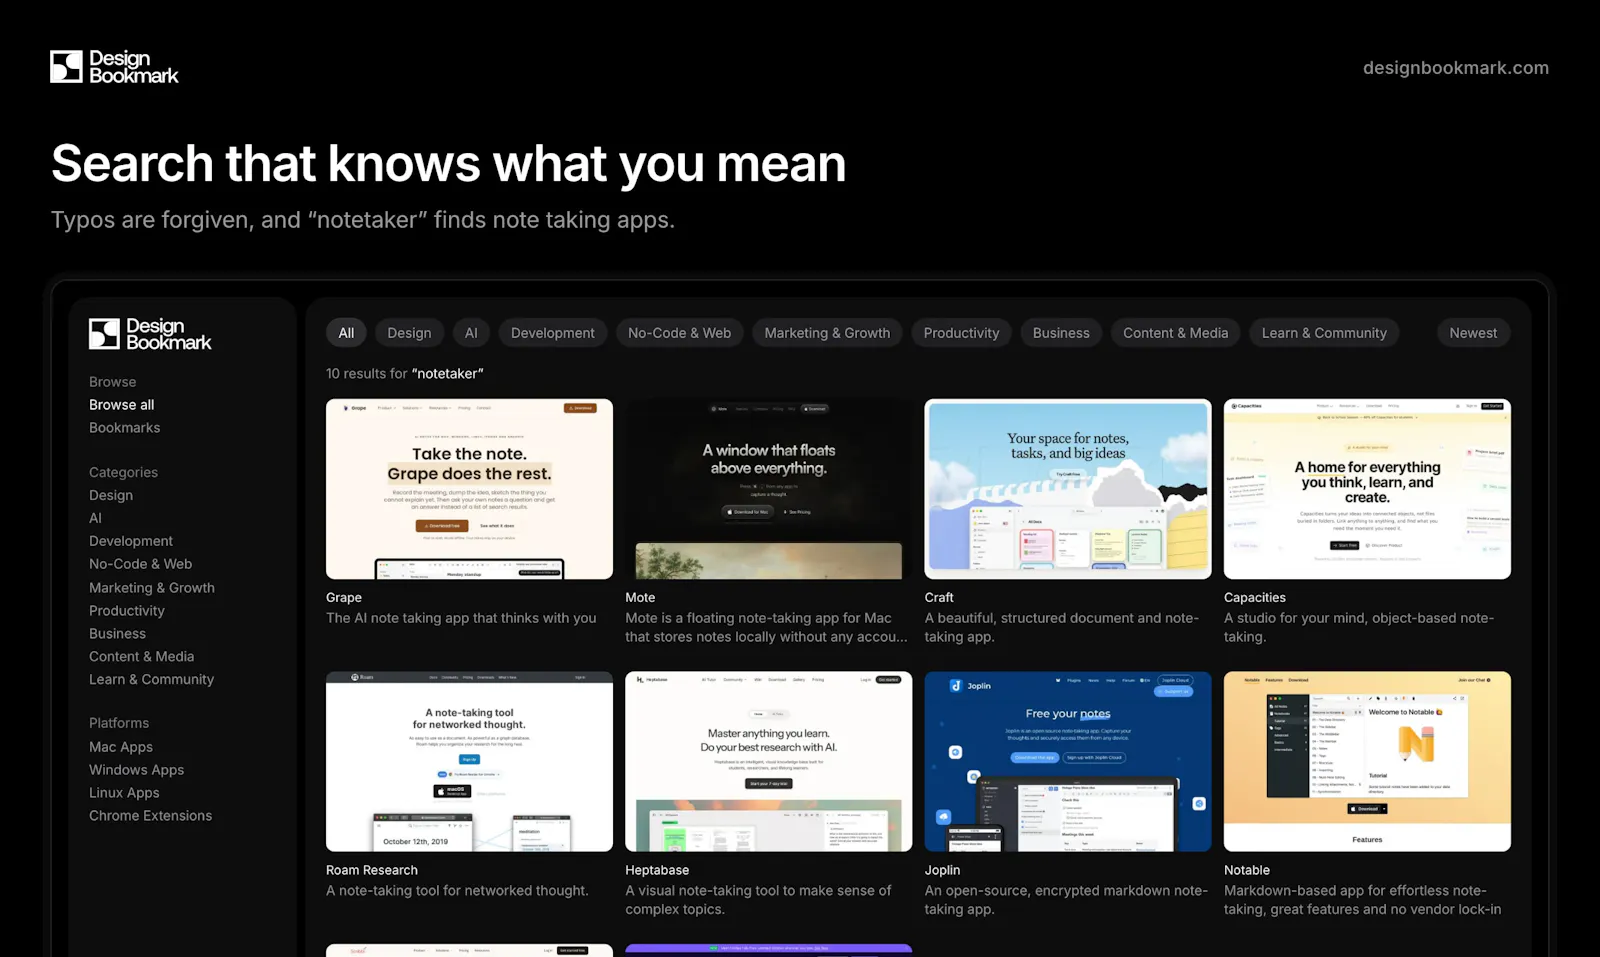1600x957 pixels.
Task: Open No-Code & Web in the sidebar
Action: [140, 564]
